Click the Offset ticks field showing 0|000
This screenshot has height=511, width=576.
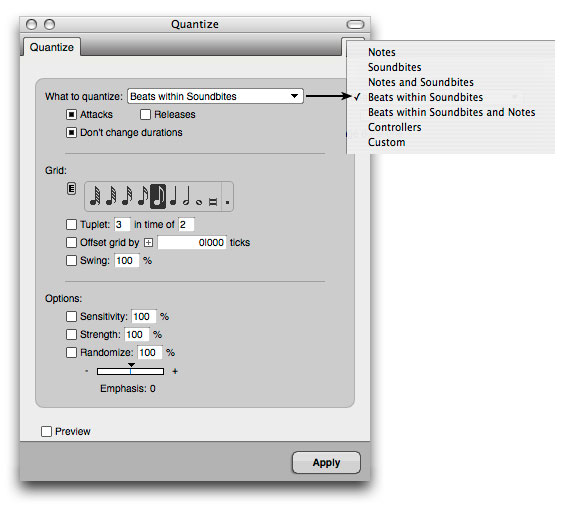click(x=192, y=242)
